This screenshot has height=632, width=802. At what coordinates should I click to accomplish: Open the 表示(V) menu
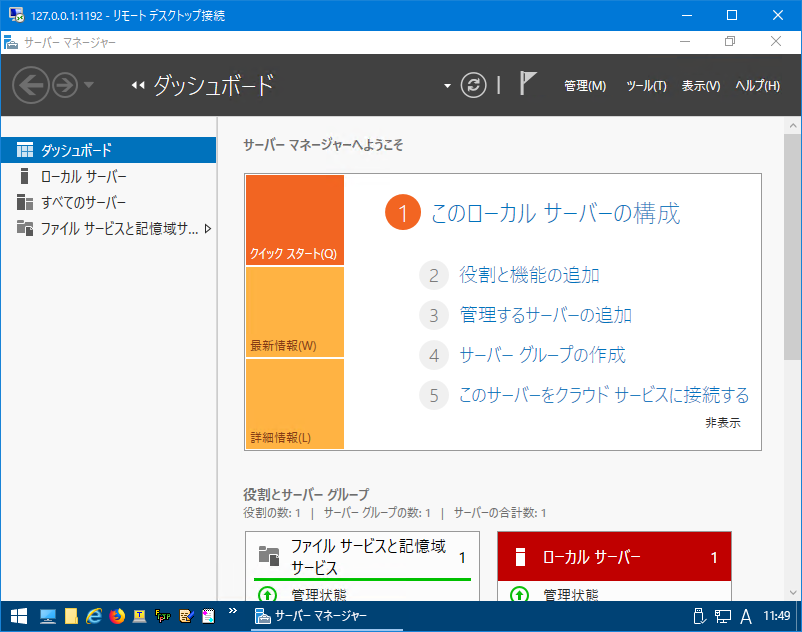(701, 86)
